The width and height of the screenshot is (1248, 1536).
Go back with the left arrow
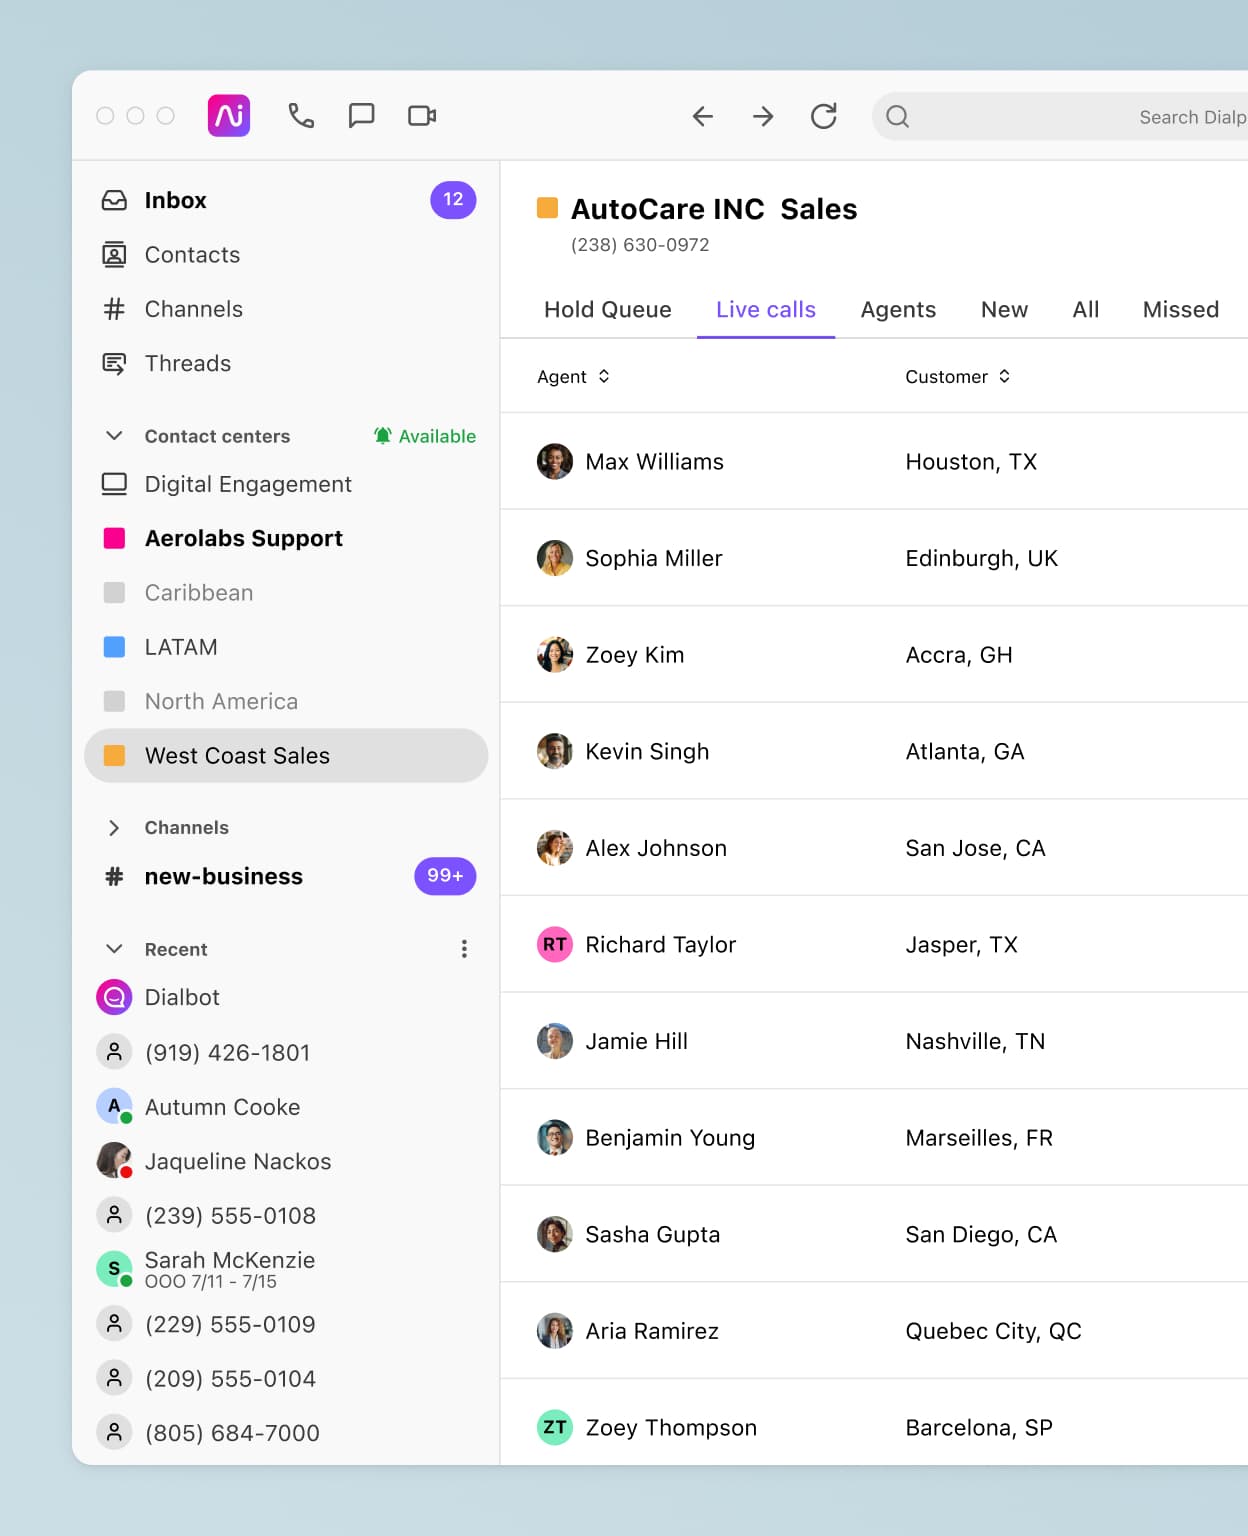pyautogui.click(x=703, y=117)
